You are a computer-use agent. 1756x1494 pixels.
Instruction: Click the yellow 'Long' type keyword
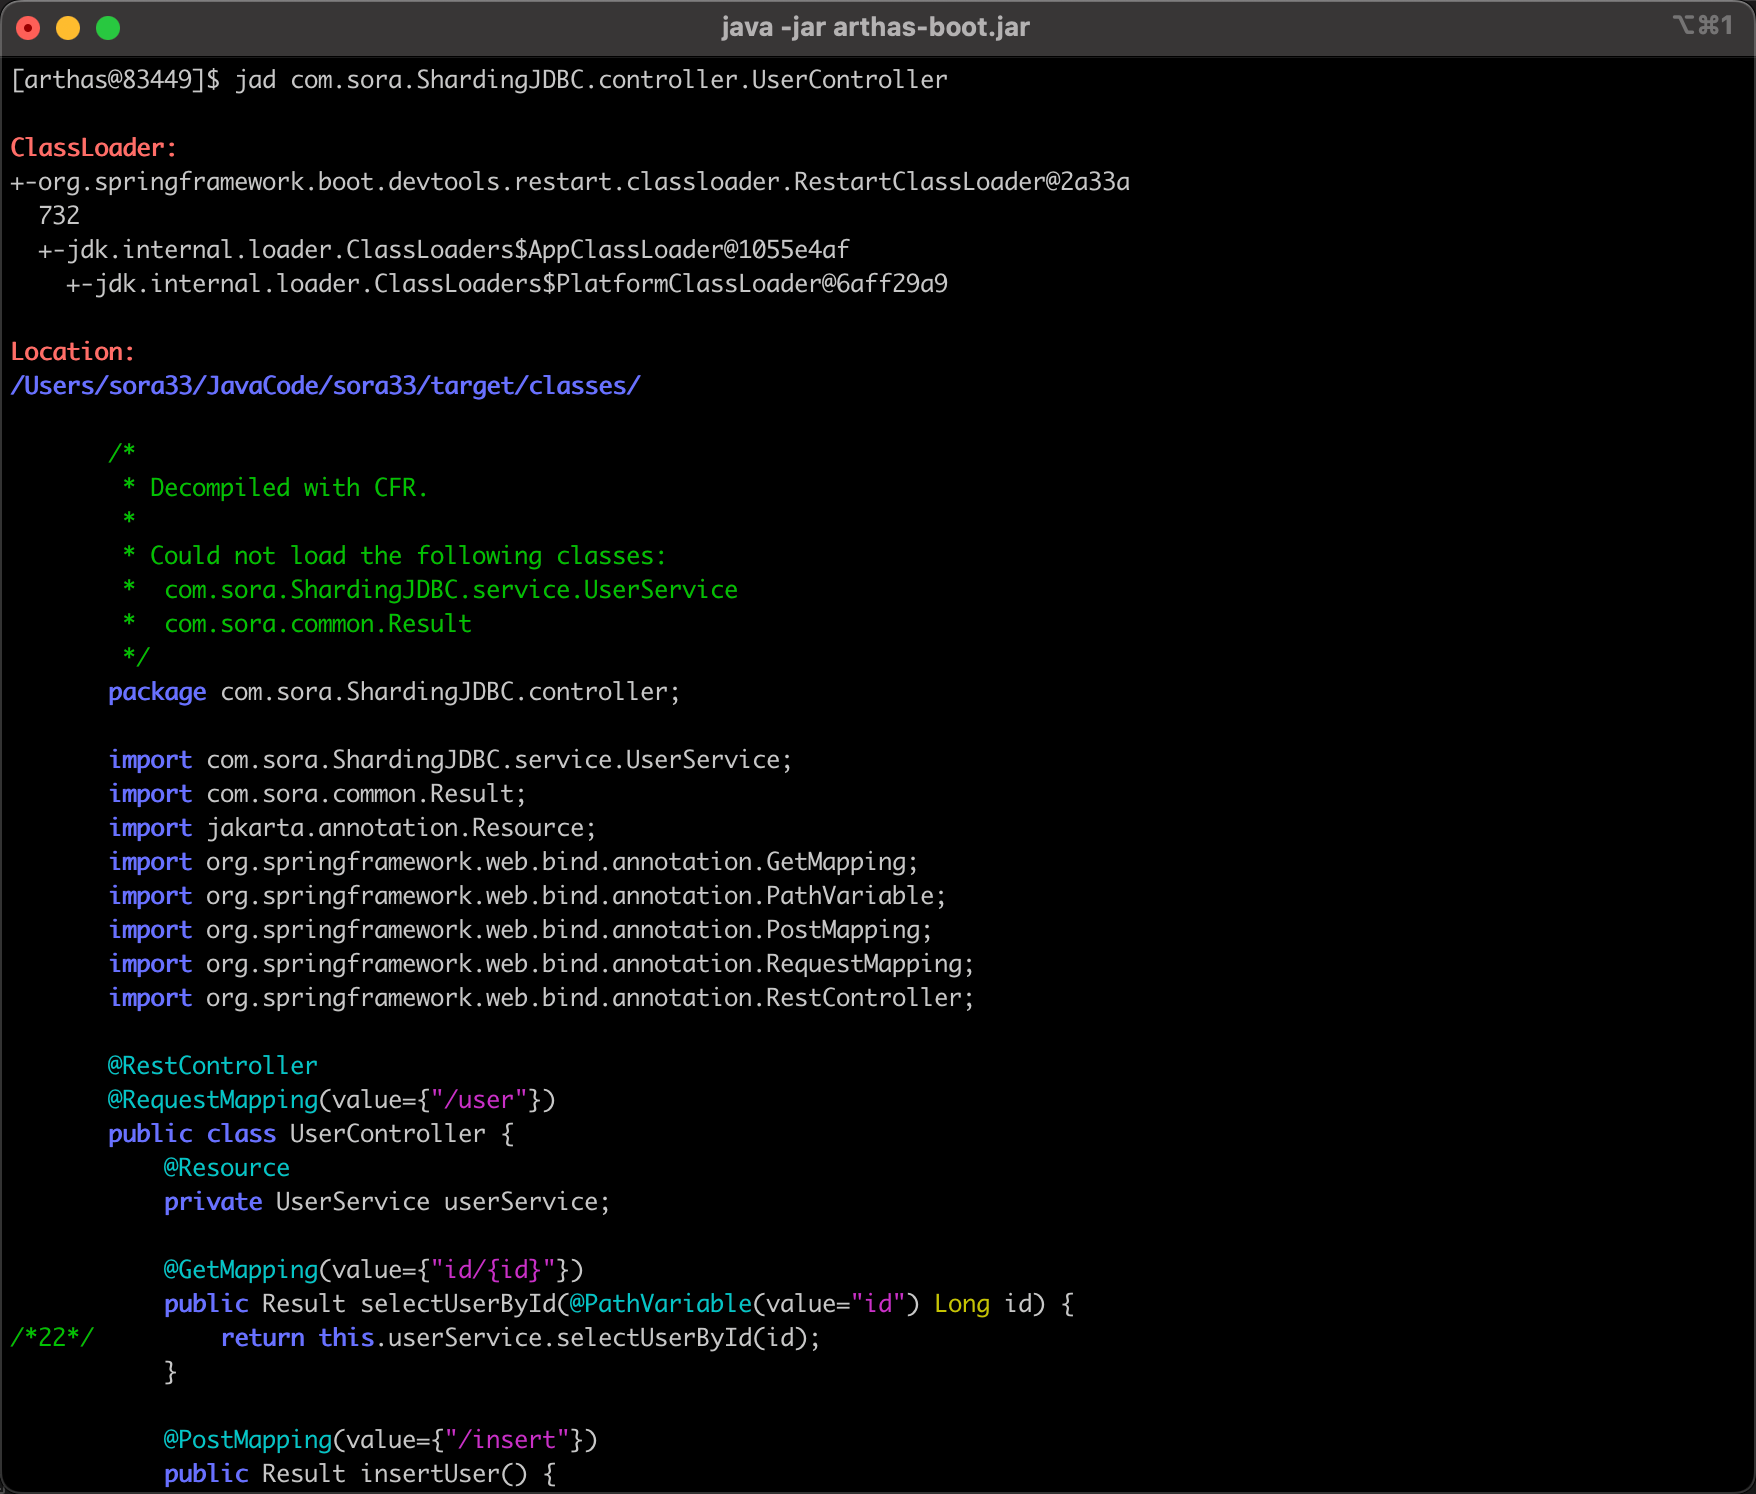pyautogui.click(x=961, y=1304)
